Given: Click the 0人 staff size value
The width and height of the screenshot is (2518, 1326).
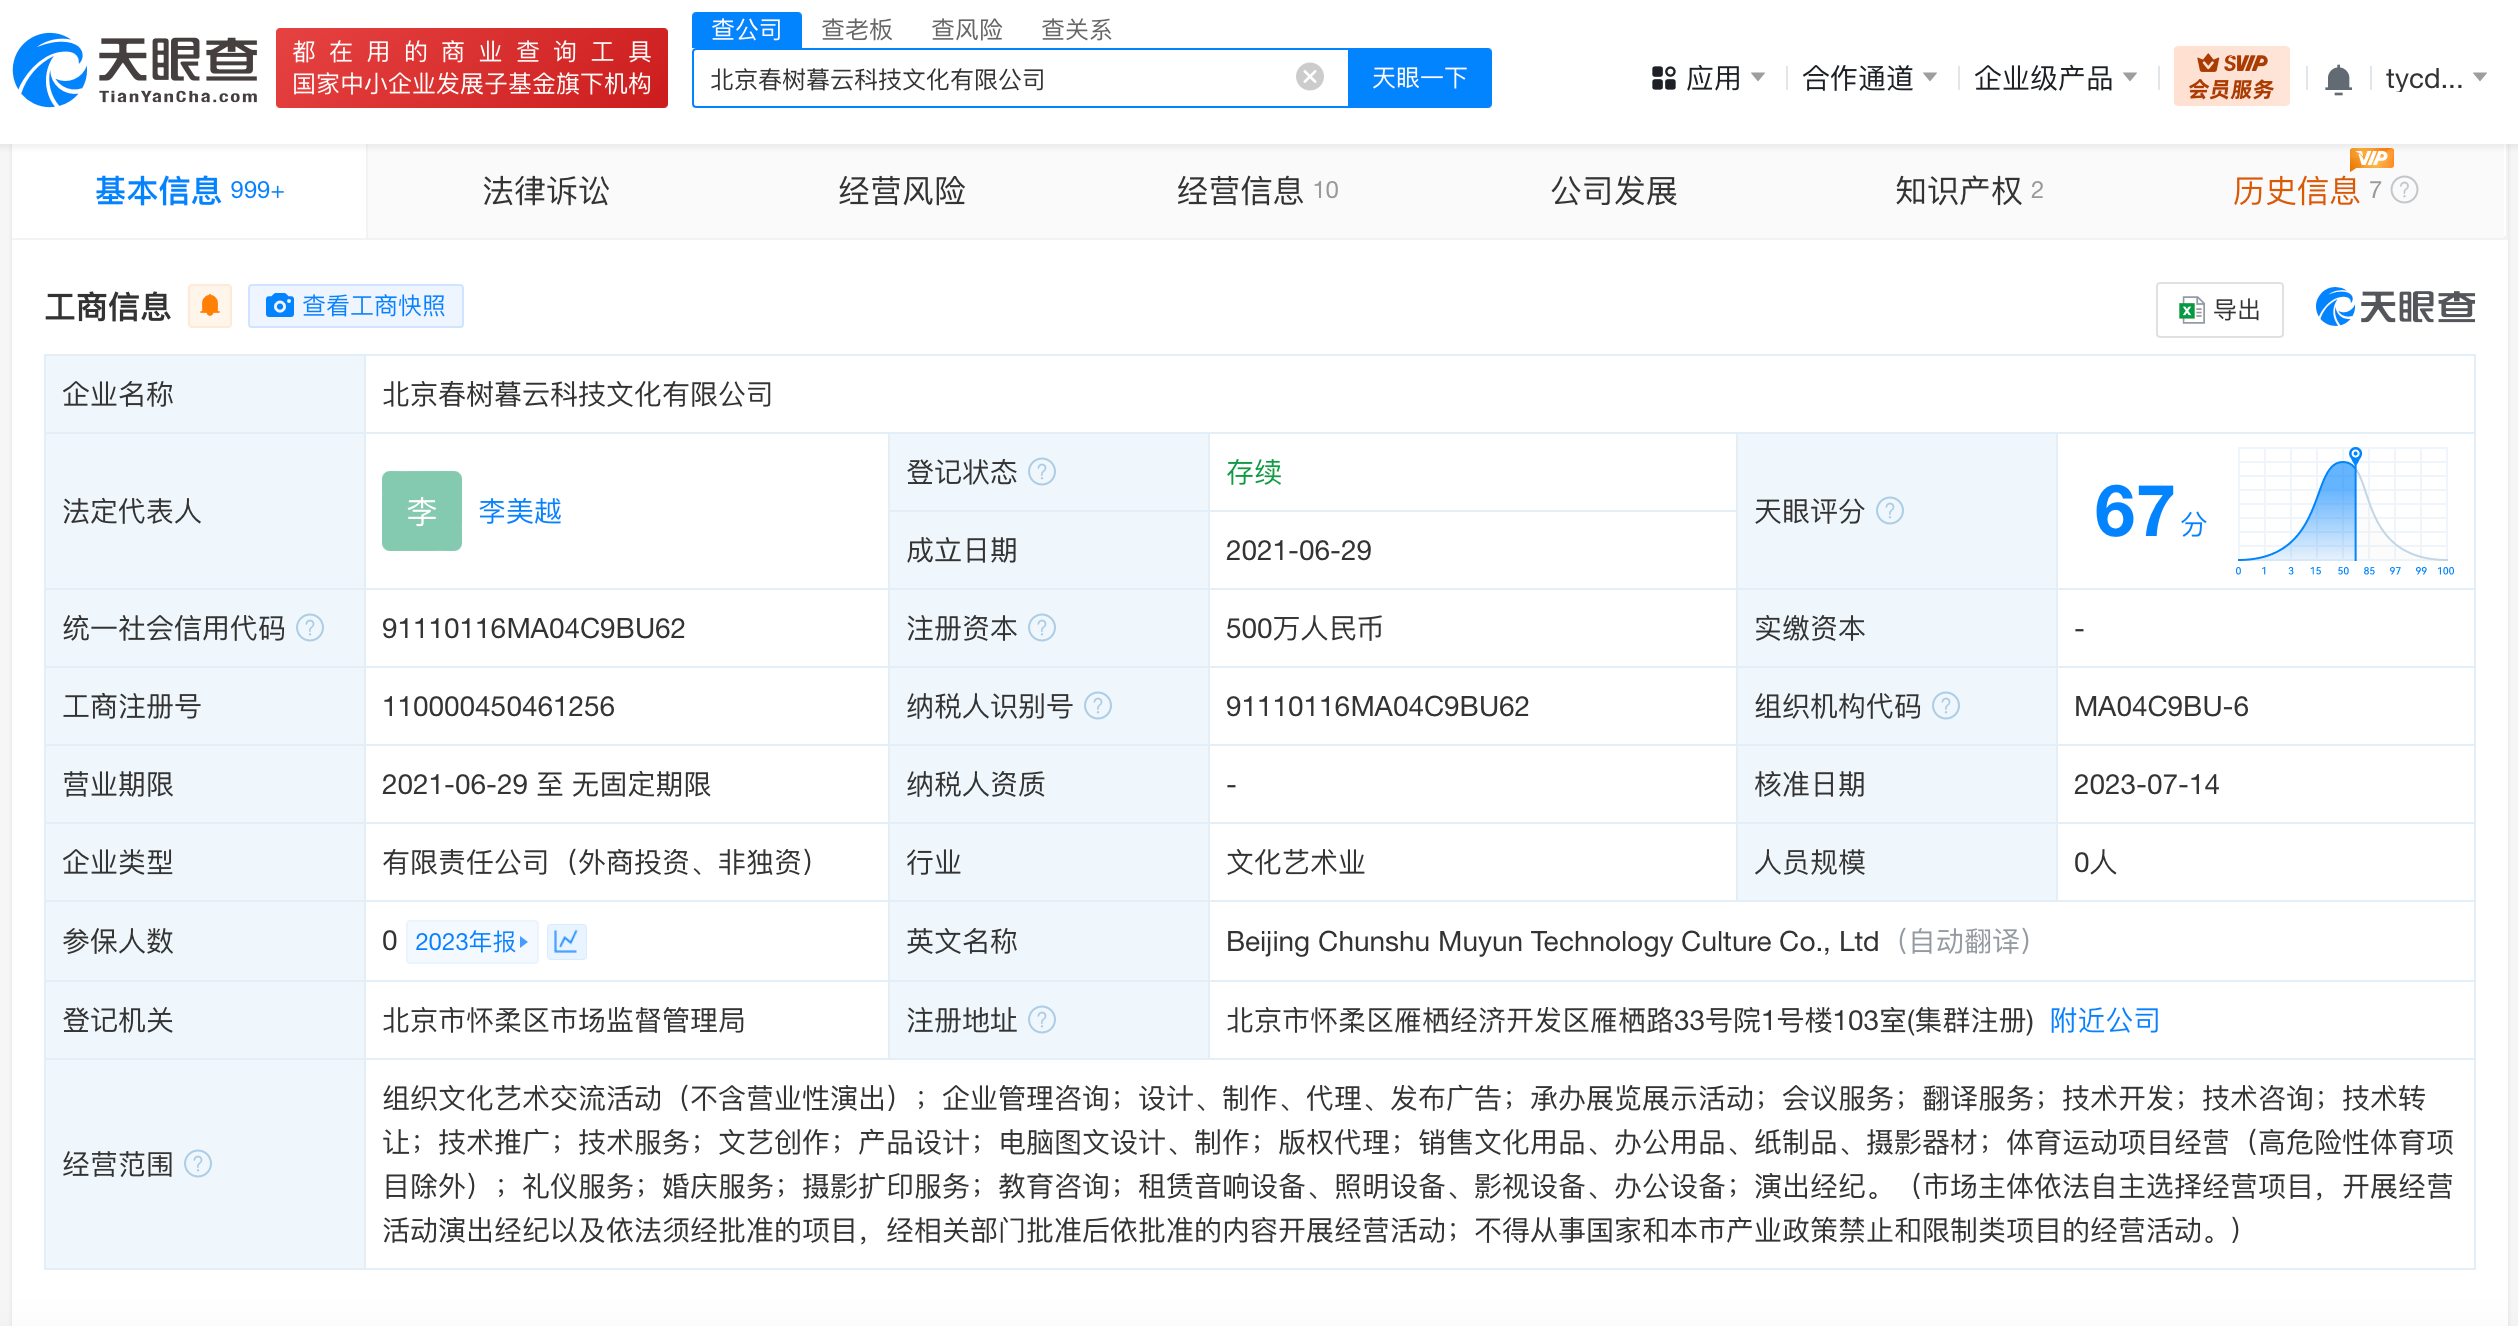Looking at the screenshot, I should (2095, 862).
